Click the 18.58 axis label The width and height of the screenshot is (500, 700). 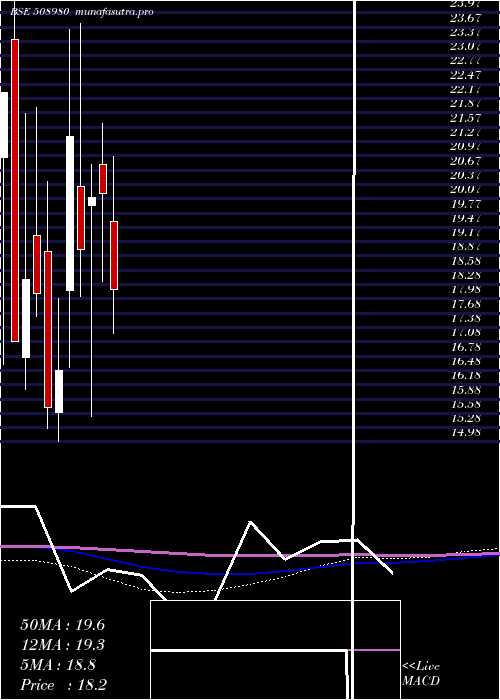tap(466, 261)
